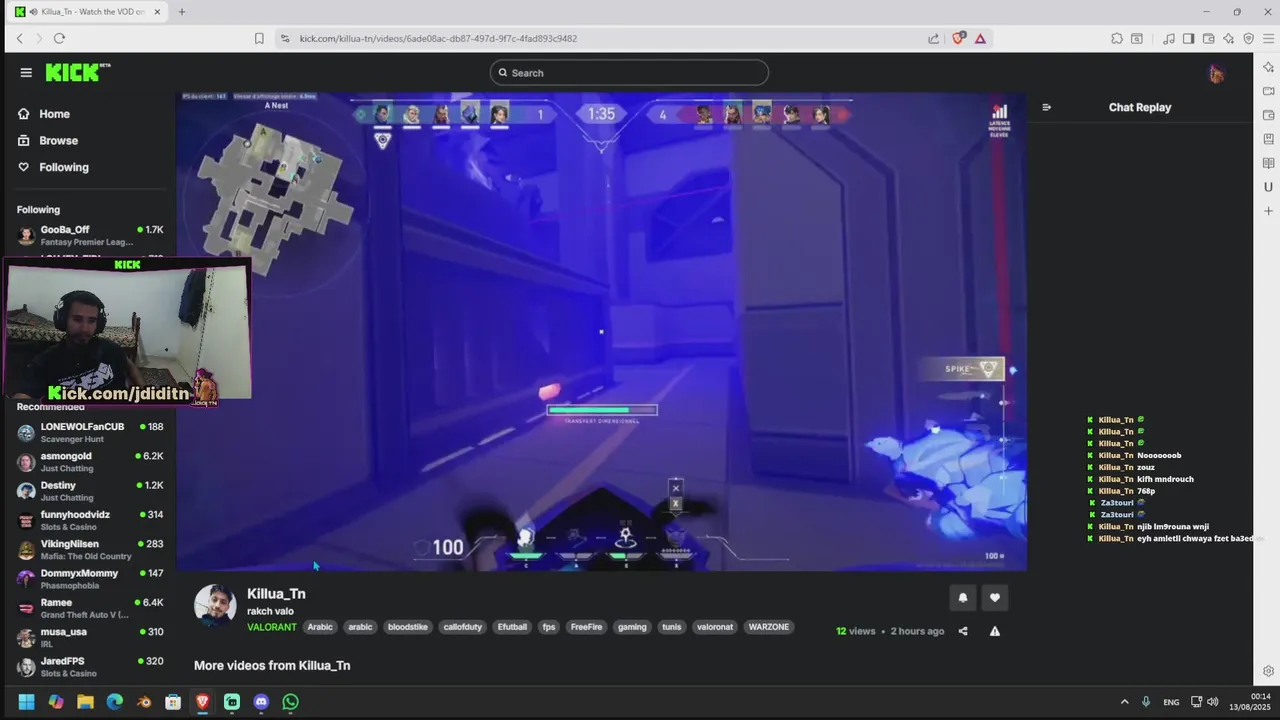Open Discord from the taskbar
Screen dimensions: 1280x720
[261, 702]
